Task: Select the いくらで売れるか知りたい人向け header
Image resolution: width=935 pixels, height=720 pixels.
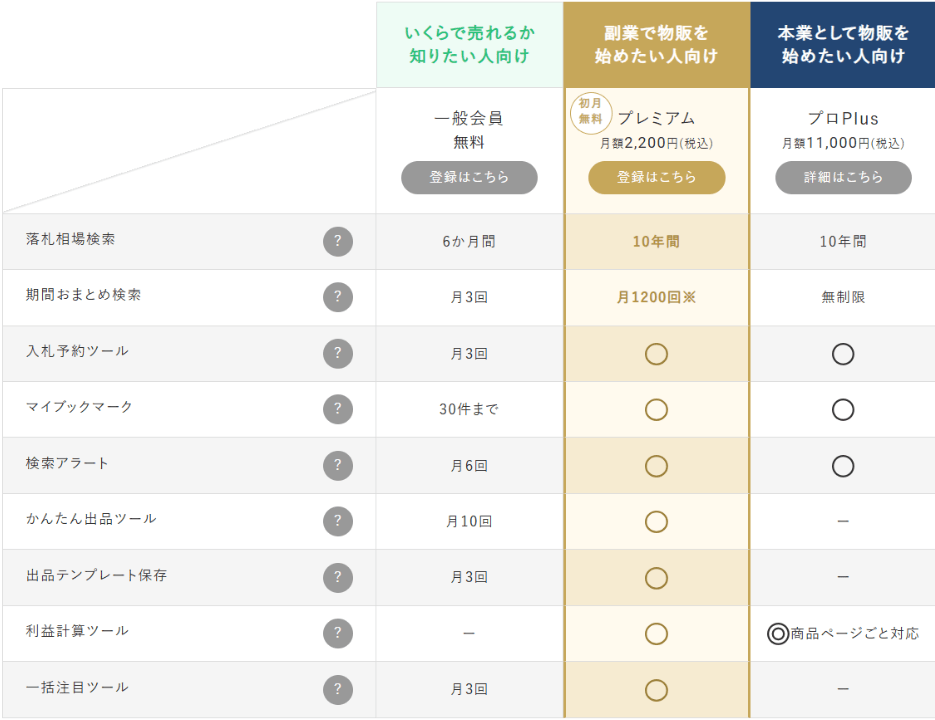Action: (469, 44)
